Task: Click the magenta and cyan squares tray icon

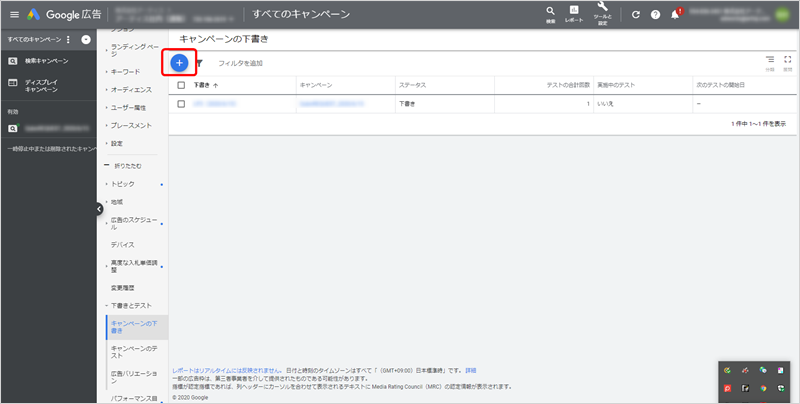Action: click(781, 370)
